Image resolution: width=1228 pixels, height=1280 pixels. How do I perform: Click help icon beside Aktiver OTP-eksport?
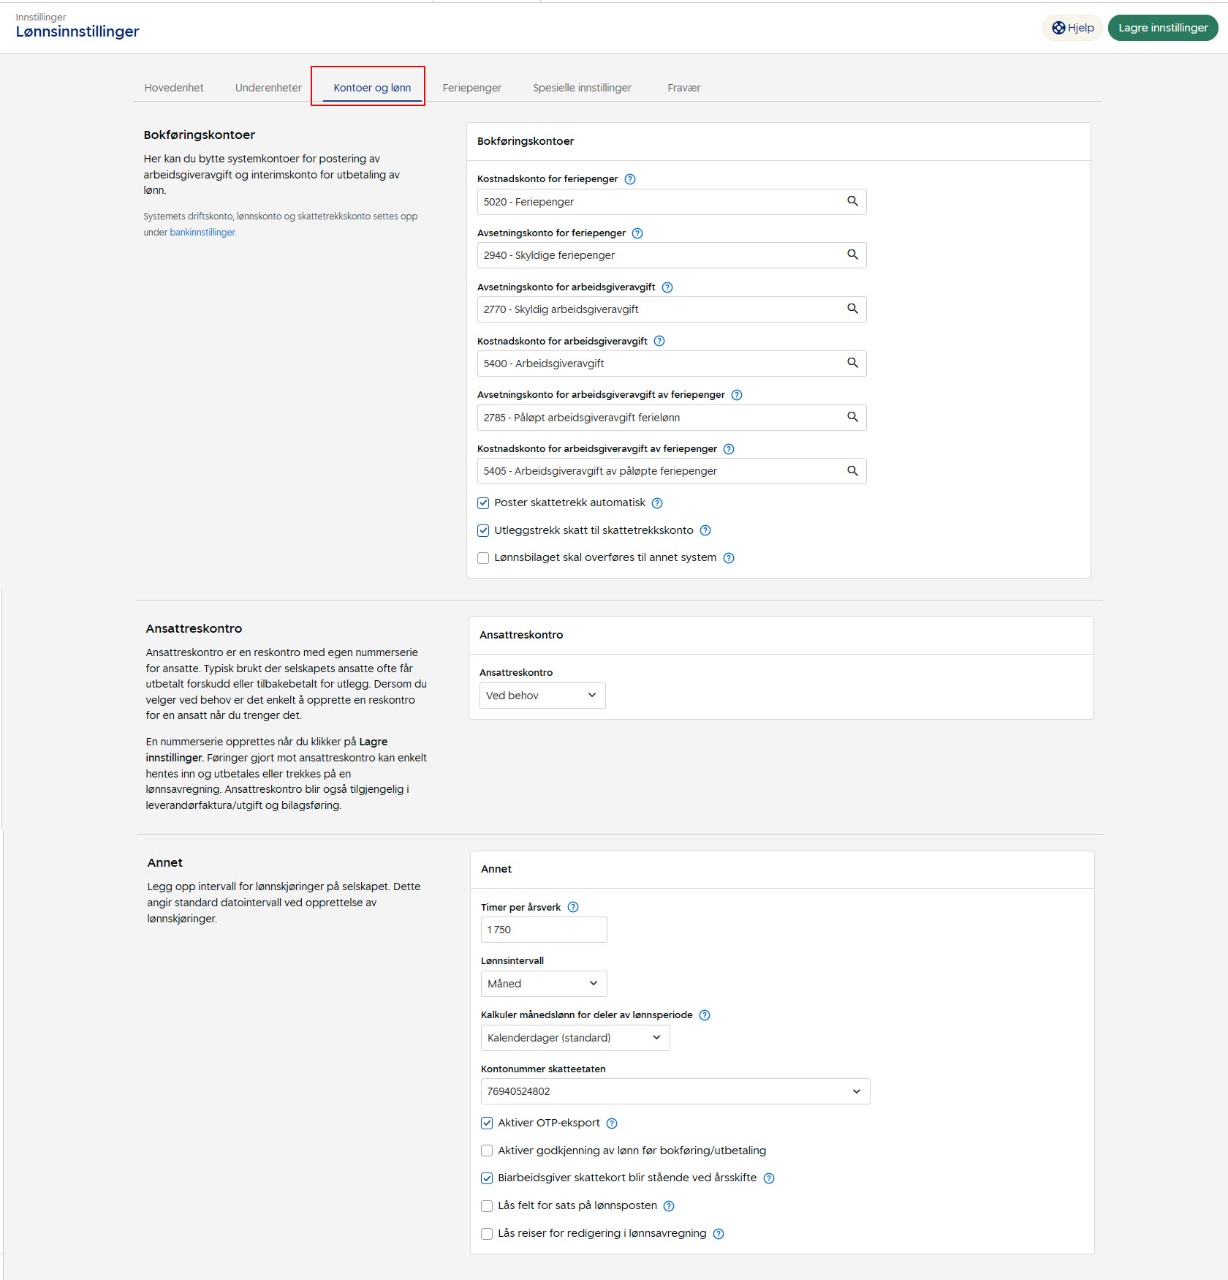tap(612, 1123)
